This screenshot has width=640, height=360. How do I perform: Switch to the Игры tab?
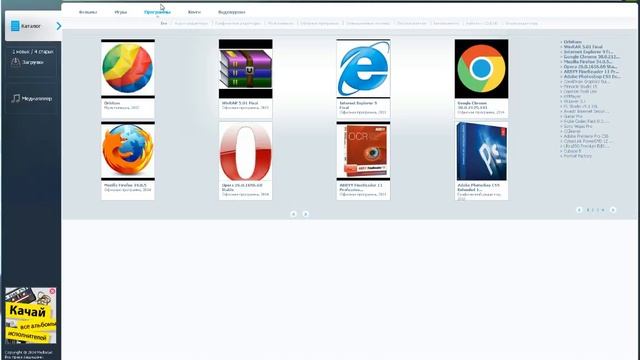[121, 12]
